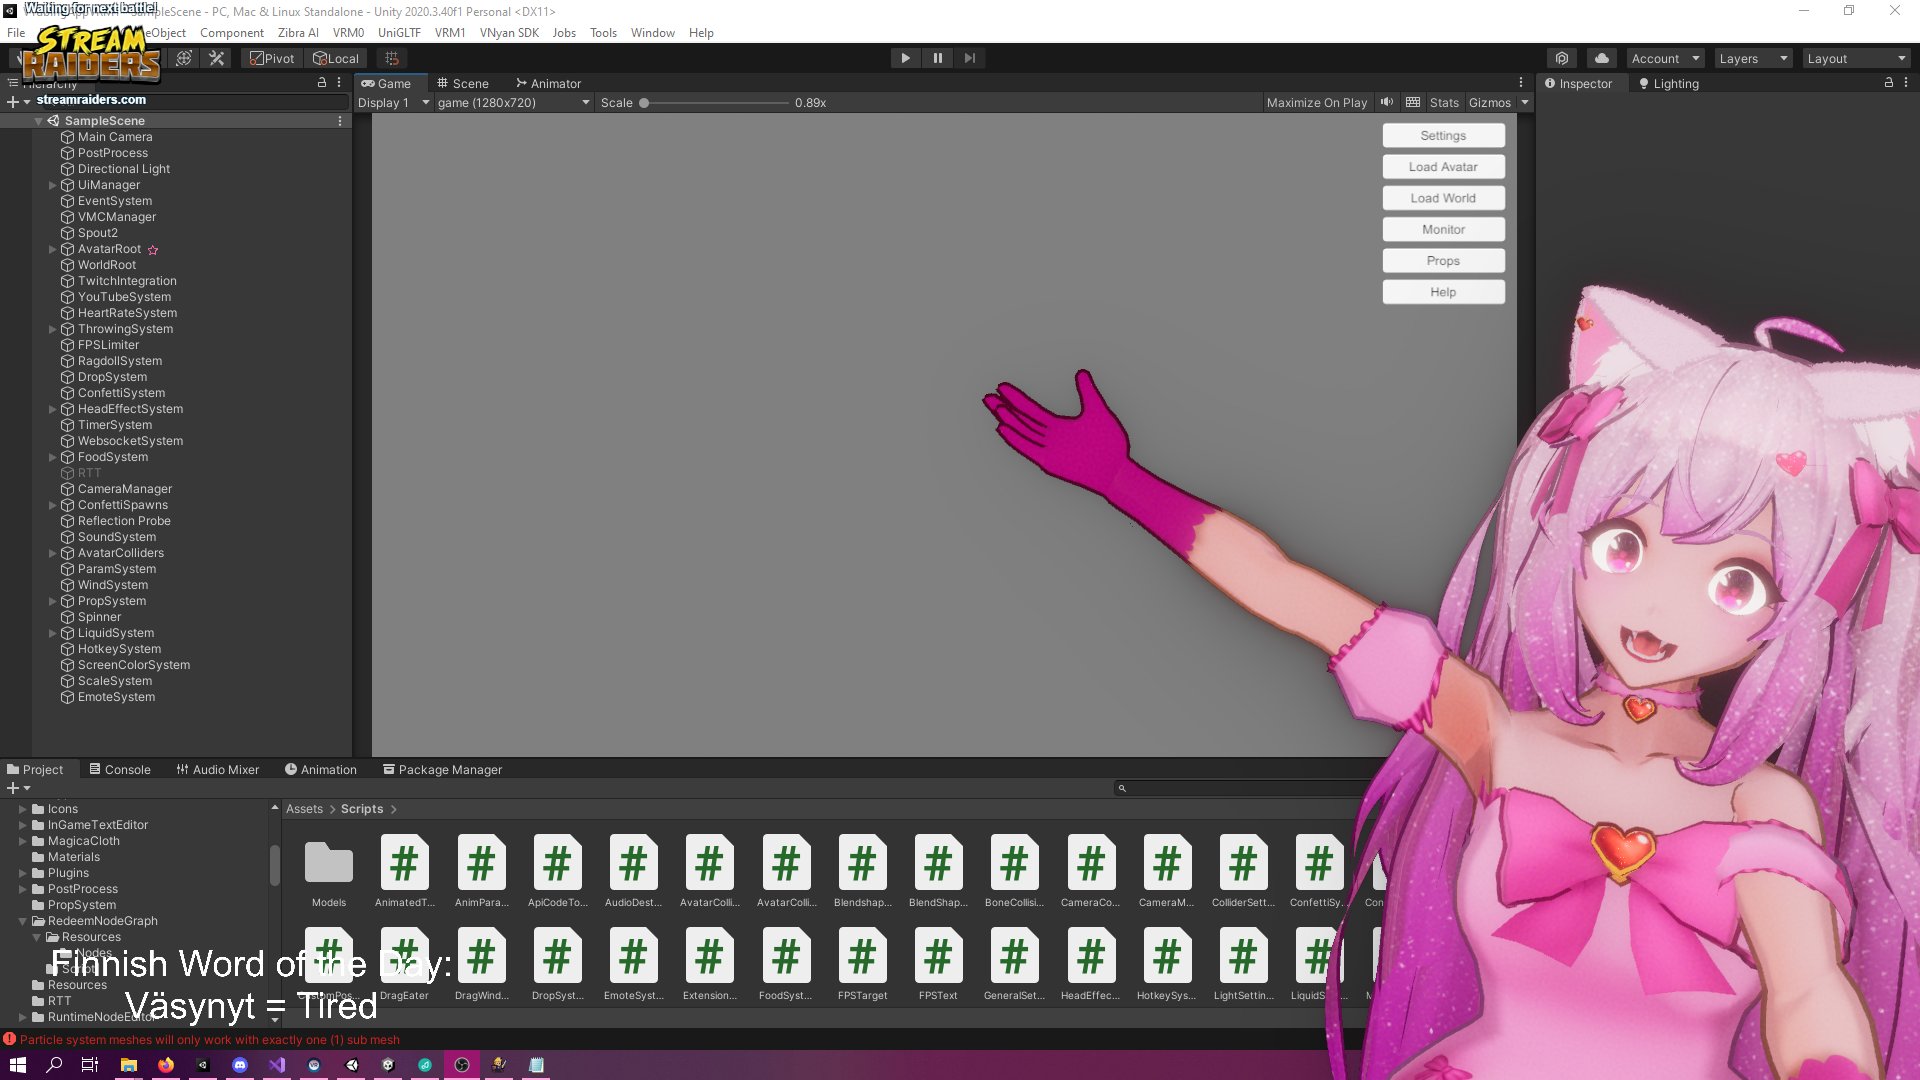Switch to the Scene tab

coord(463,83)
